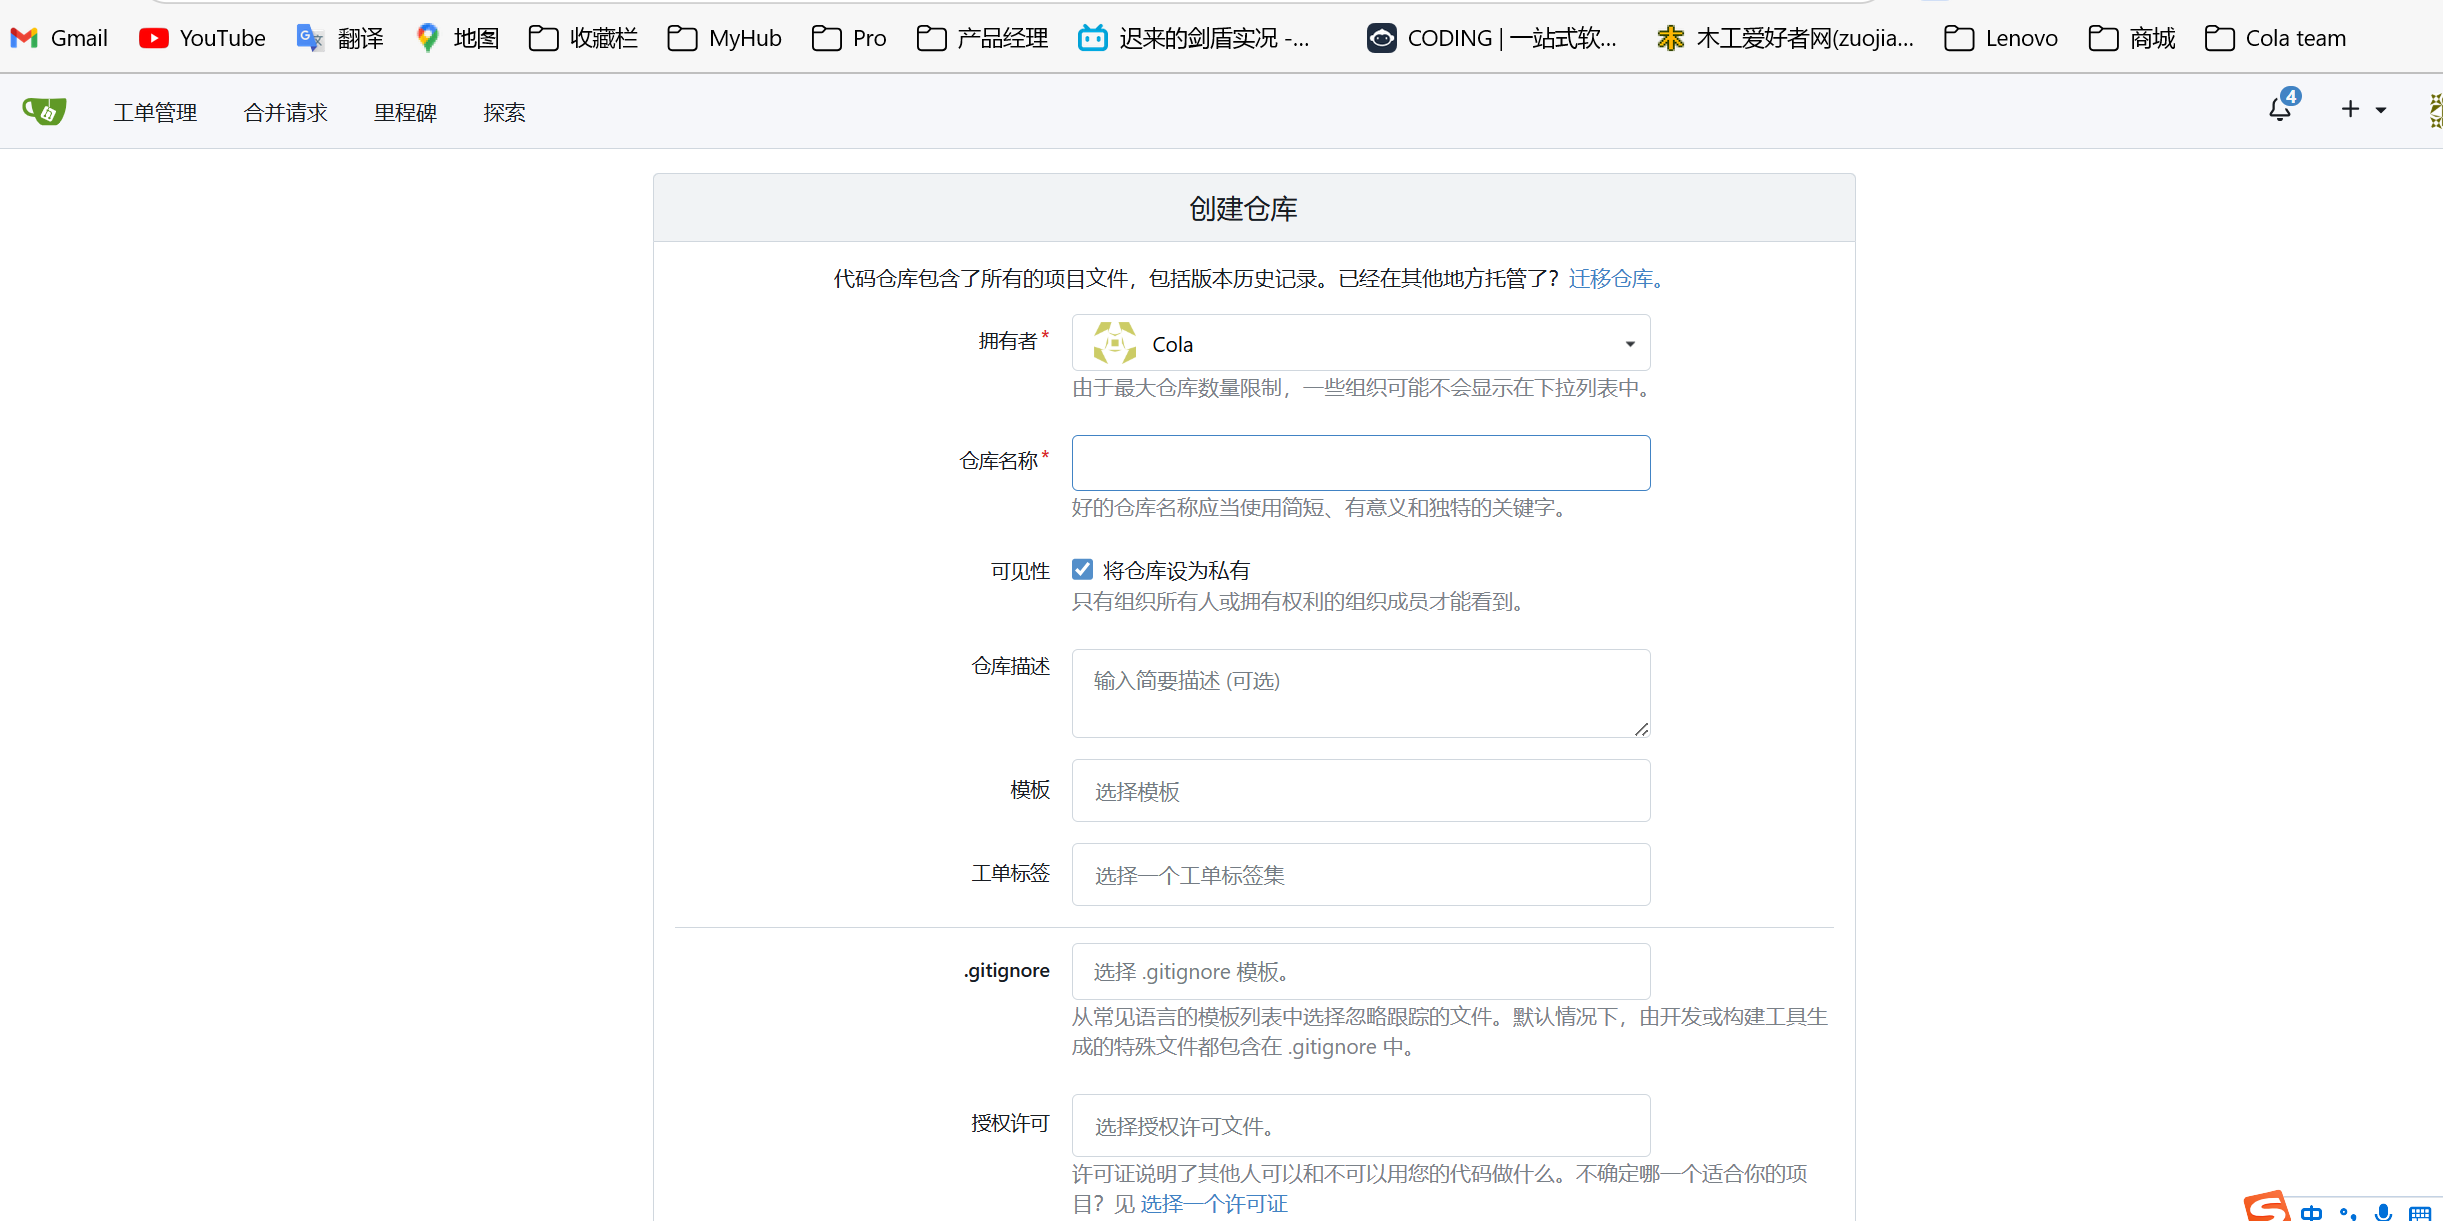Toggle 将仓库设为私有 checkbox
Image resolution: width=2443 pixels, height=1221 pixels.
(x=1082, y=570)
